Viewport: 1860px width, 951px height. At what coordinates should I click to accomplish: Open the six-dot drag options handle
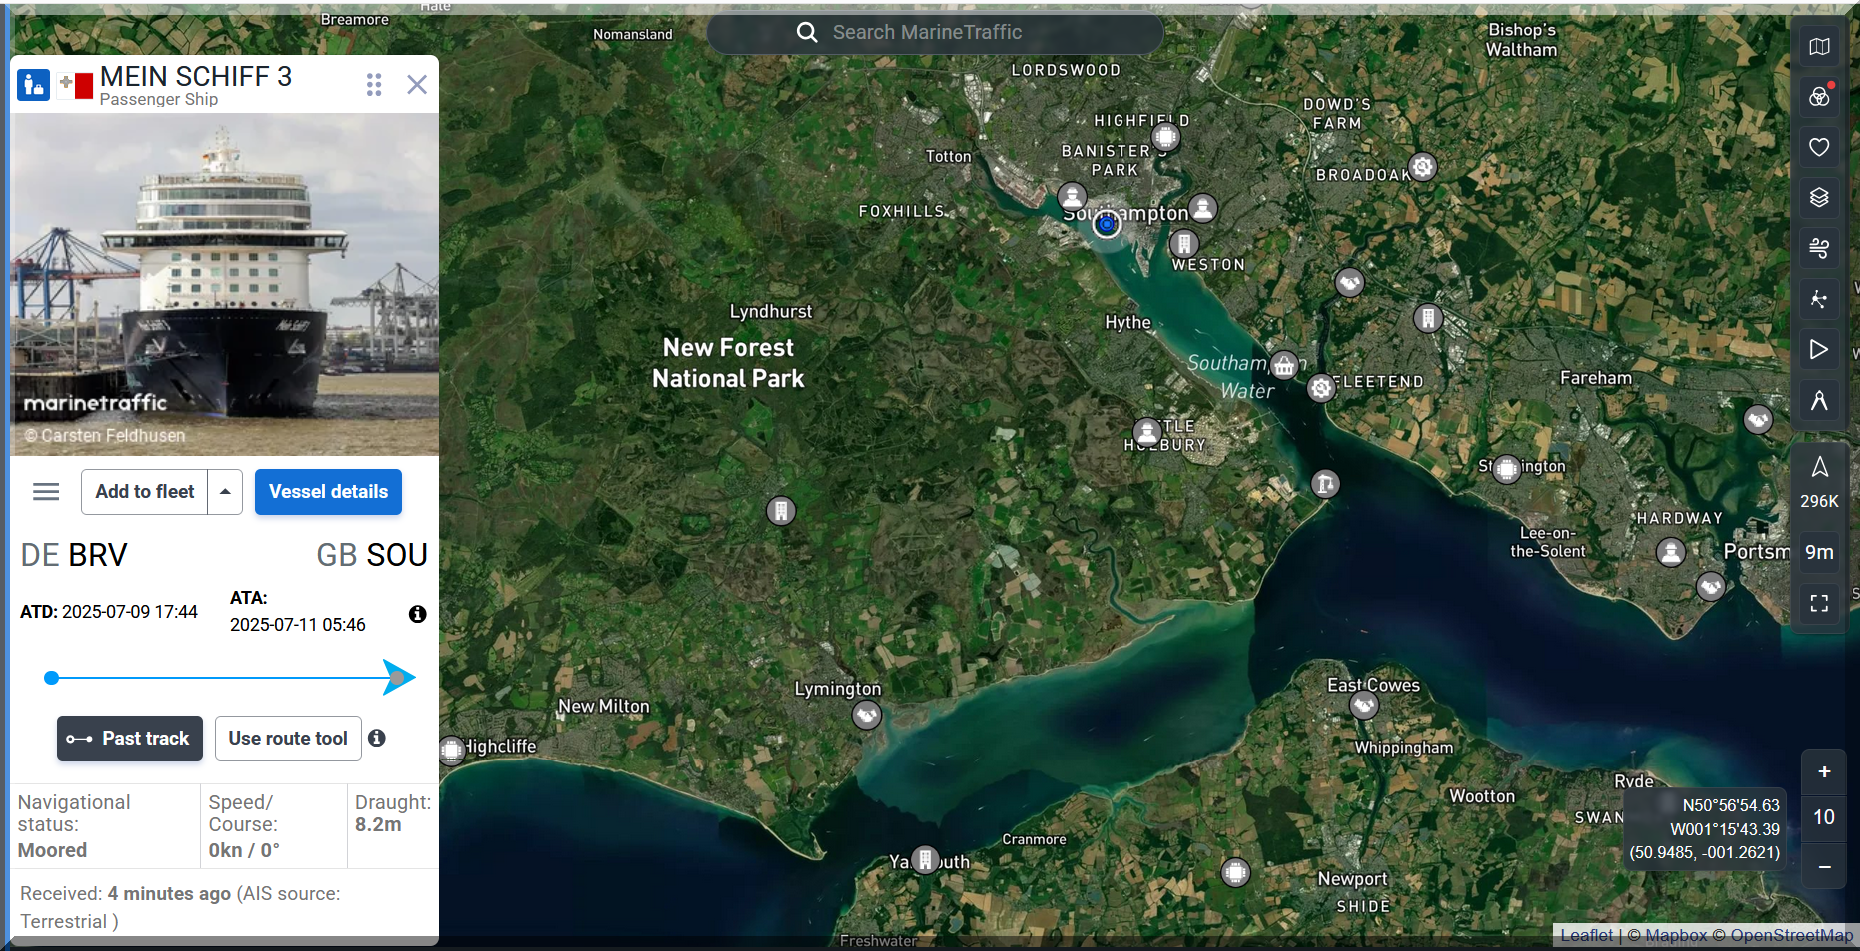tap(374, 85)
